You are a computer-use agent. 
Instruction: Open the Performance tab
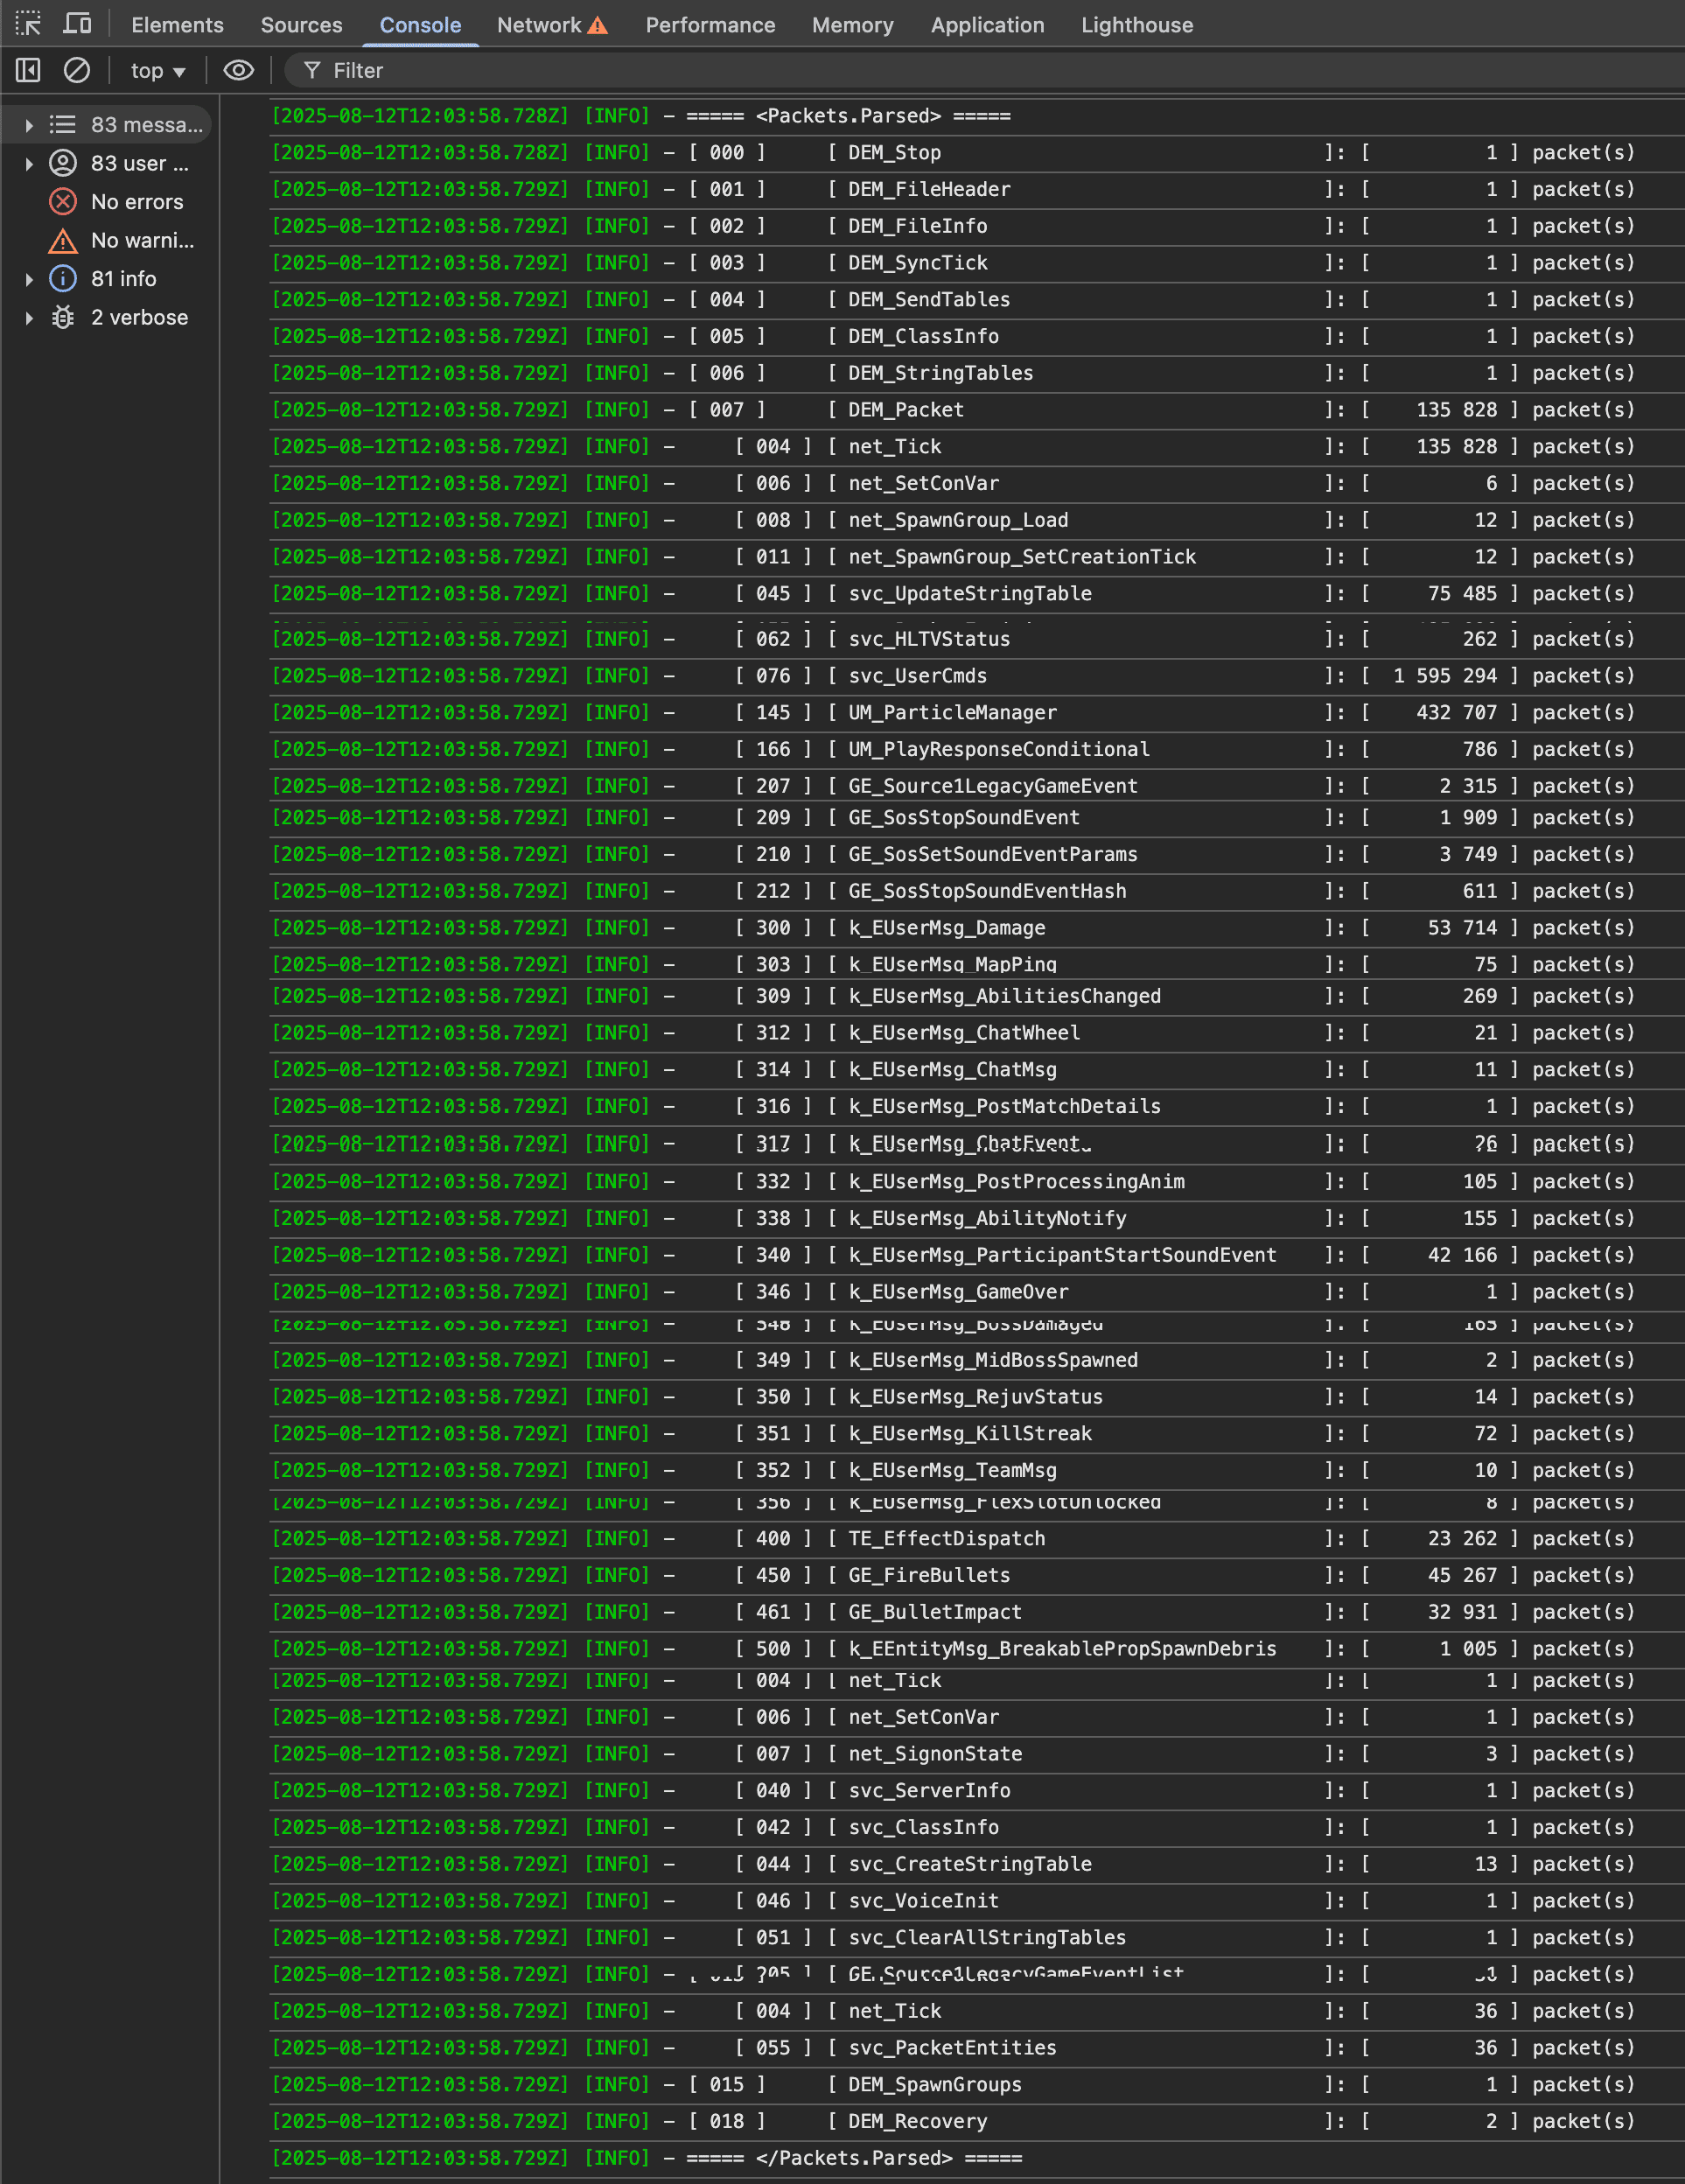click(x=710, y=25)
